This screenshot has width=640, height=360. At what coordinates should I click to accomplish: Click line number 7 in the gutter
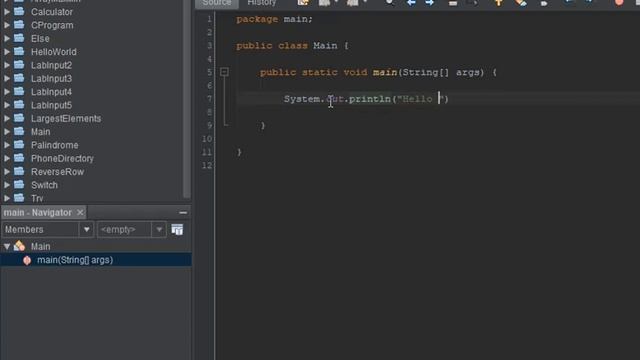point(209,99)
